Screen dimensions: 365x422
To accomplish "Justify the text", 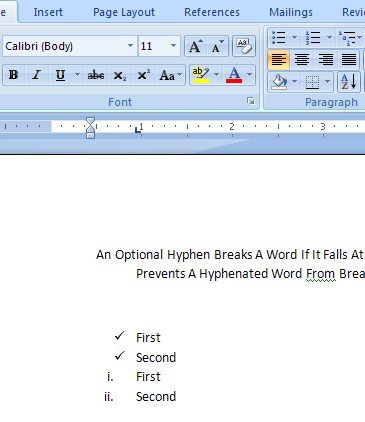I will pyautogui.click(x=349, y=60).
